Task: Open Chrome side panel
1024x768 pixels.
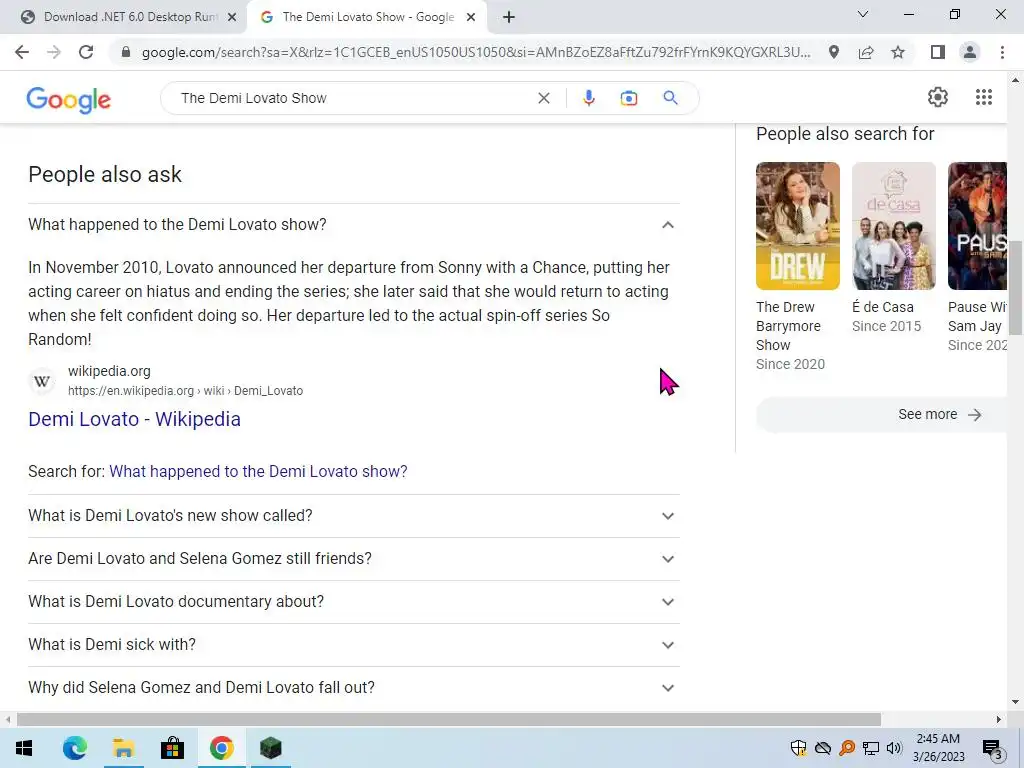Action: point(938,52)
